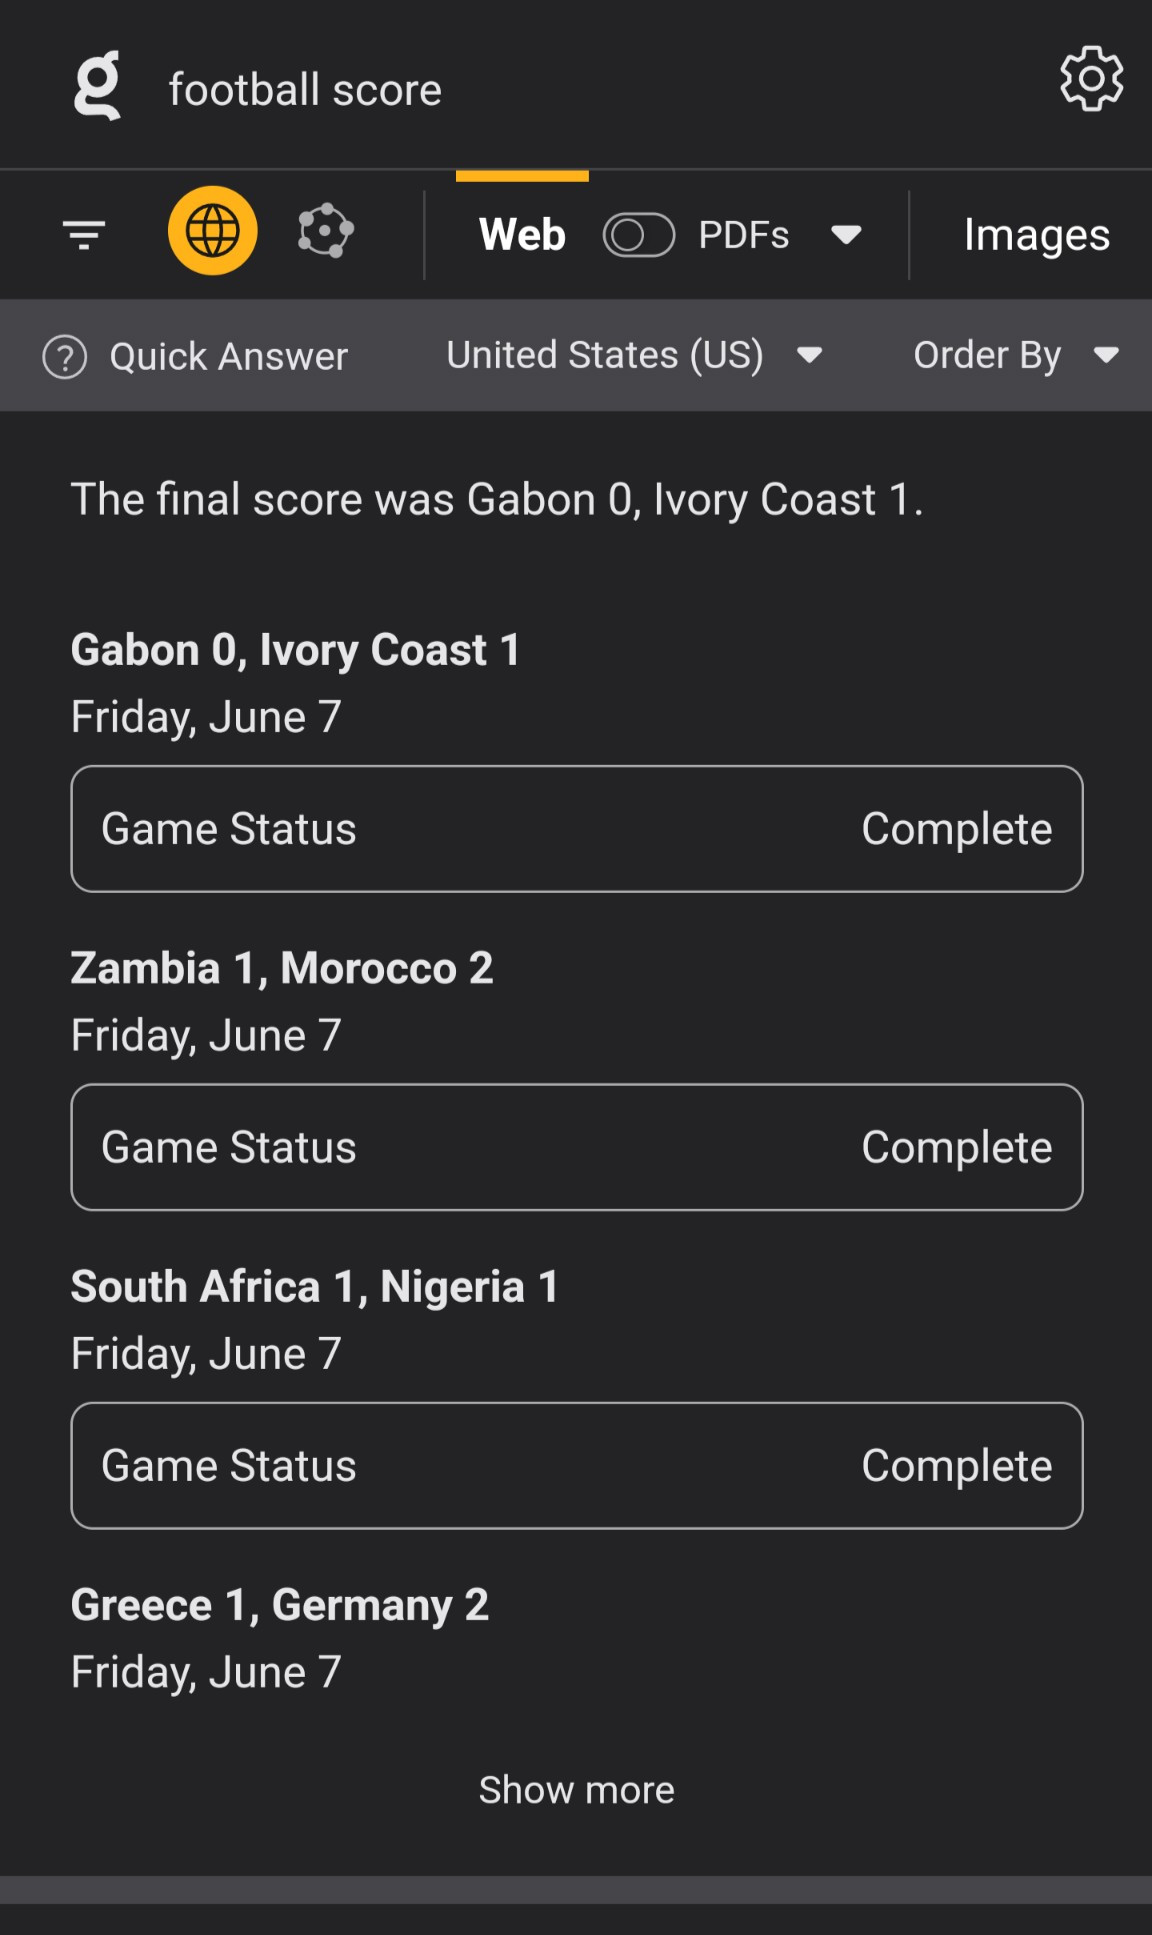Open the United States (US) region dropdown
The image size is (1152, 1935).
(634, 355)
